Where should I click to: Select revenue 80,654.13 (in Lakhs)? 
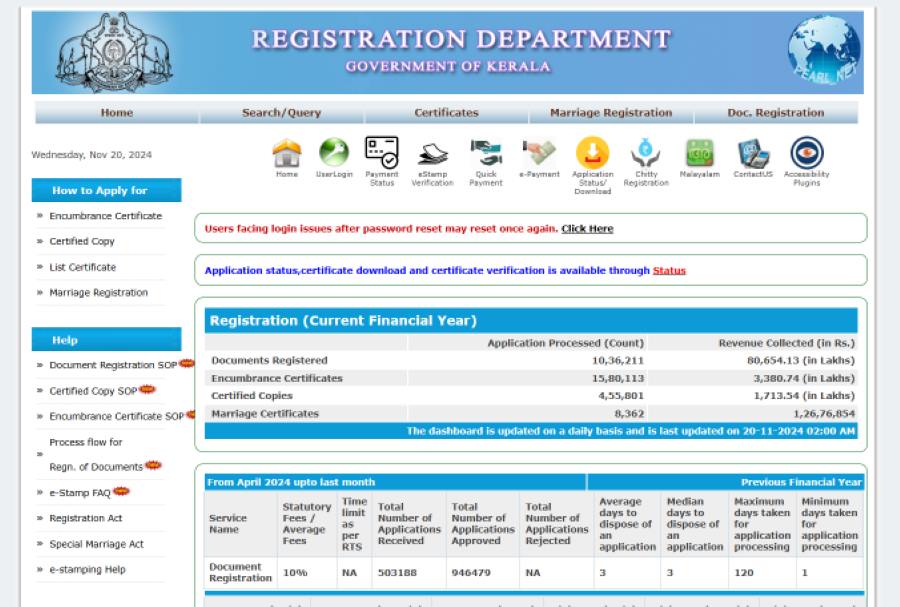[801, 360]
